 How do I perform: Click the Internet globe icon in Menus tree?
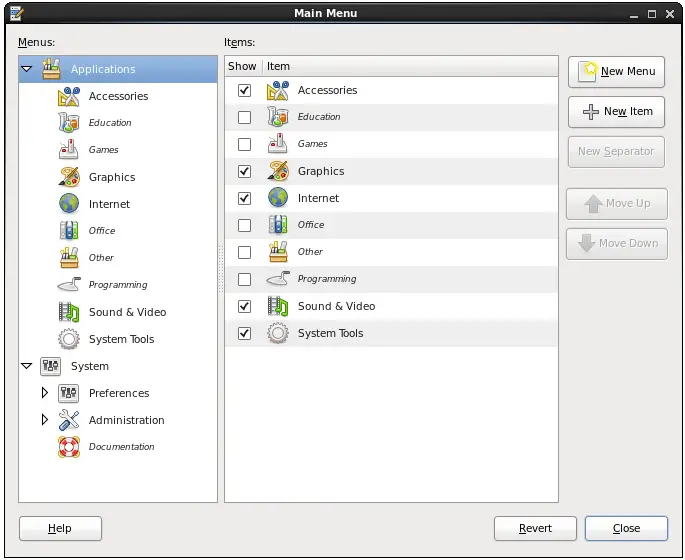click(x=69, y=204)
